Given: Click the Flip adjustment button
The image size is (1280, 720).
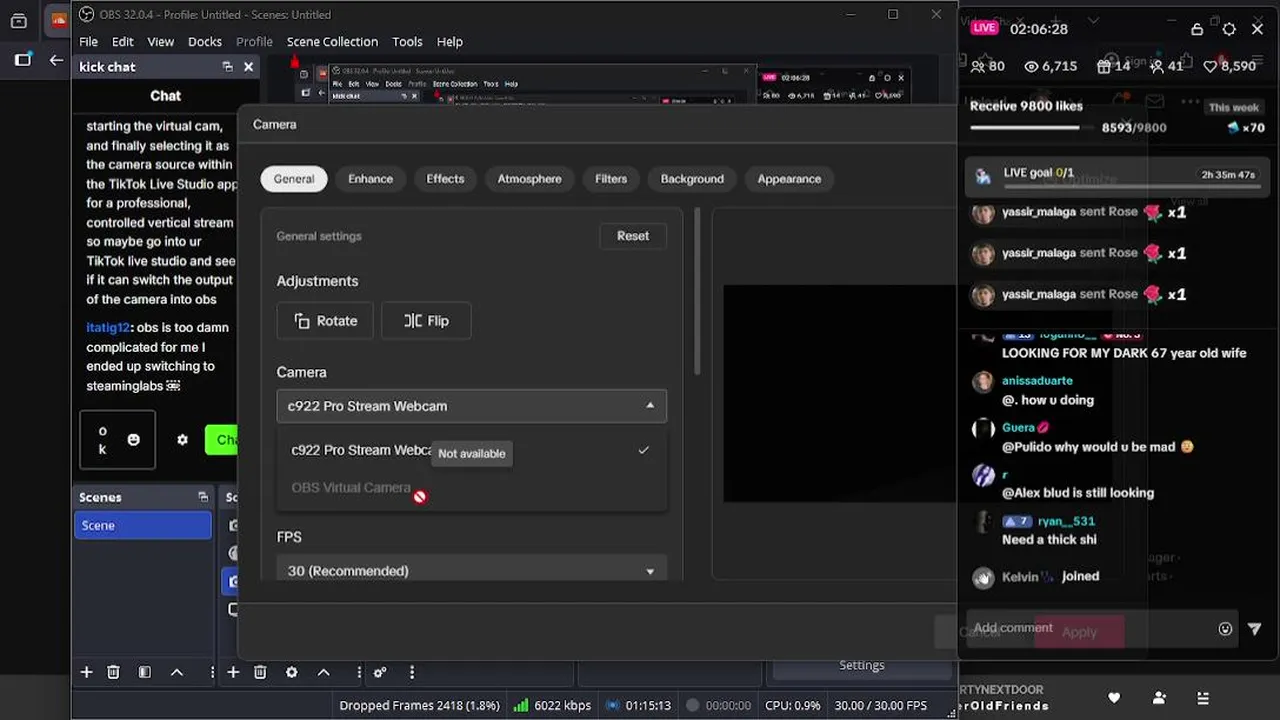Looking at the screenshot, I should click(426, 321).
